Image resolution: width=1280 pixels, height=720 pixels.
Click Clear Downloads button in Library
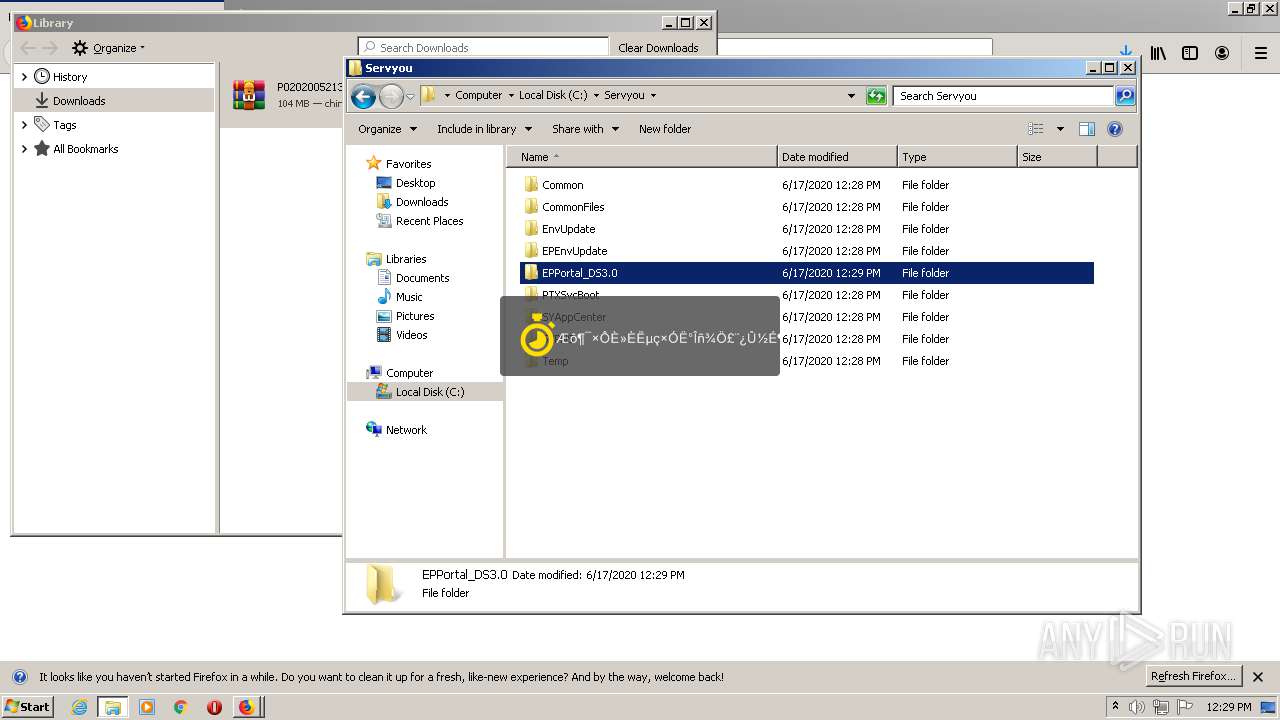pos(658,47)
